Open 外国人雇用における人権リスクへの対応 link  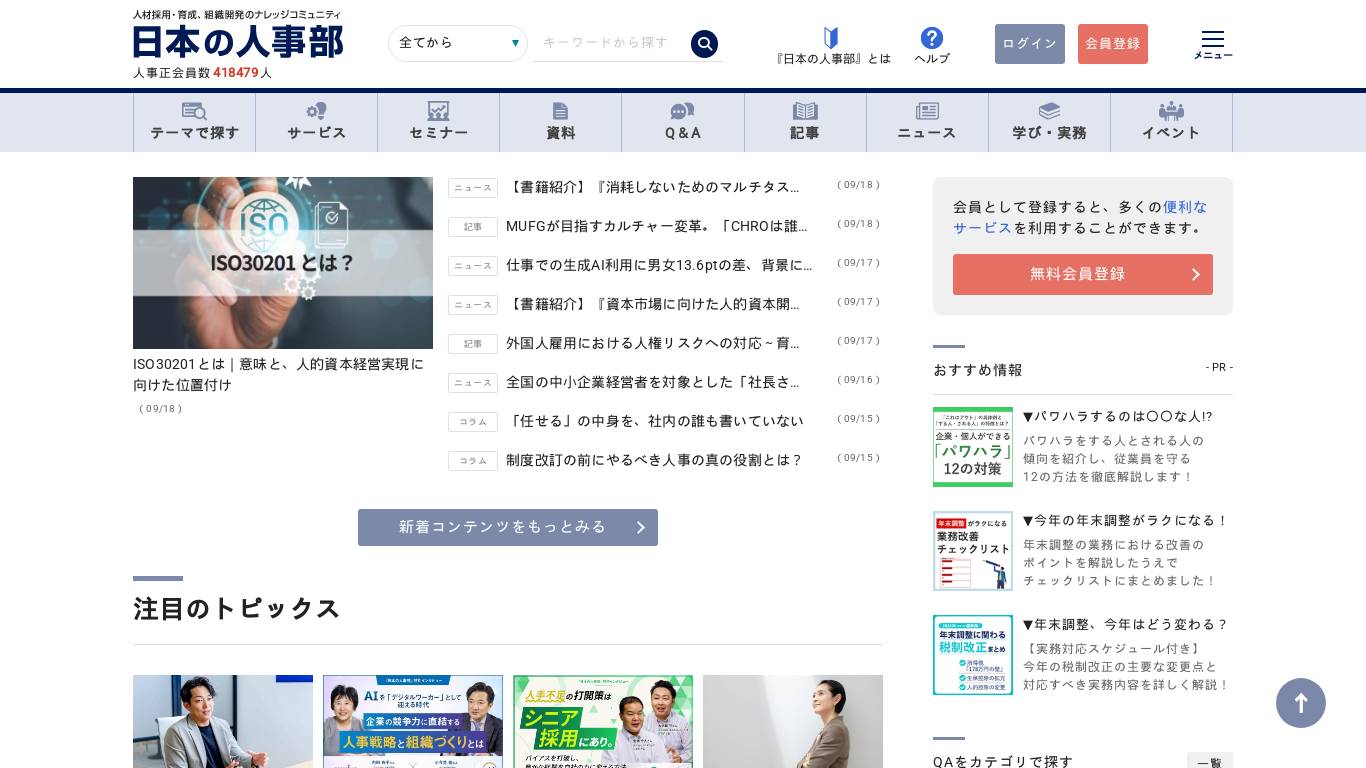653,343
